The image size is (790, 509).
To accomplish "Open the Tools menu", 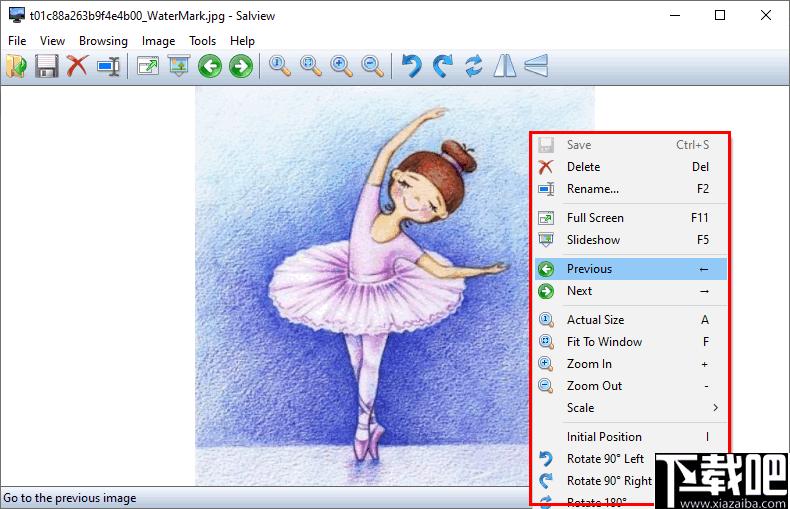I will pyautogui.click(x=203, y=41).
